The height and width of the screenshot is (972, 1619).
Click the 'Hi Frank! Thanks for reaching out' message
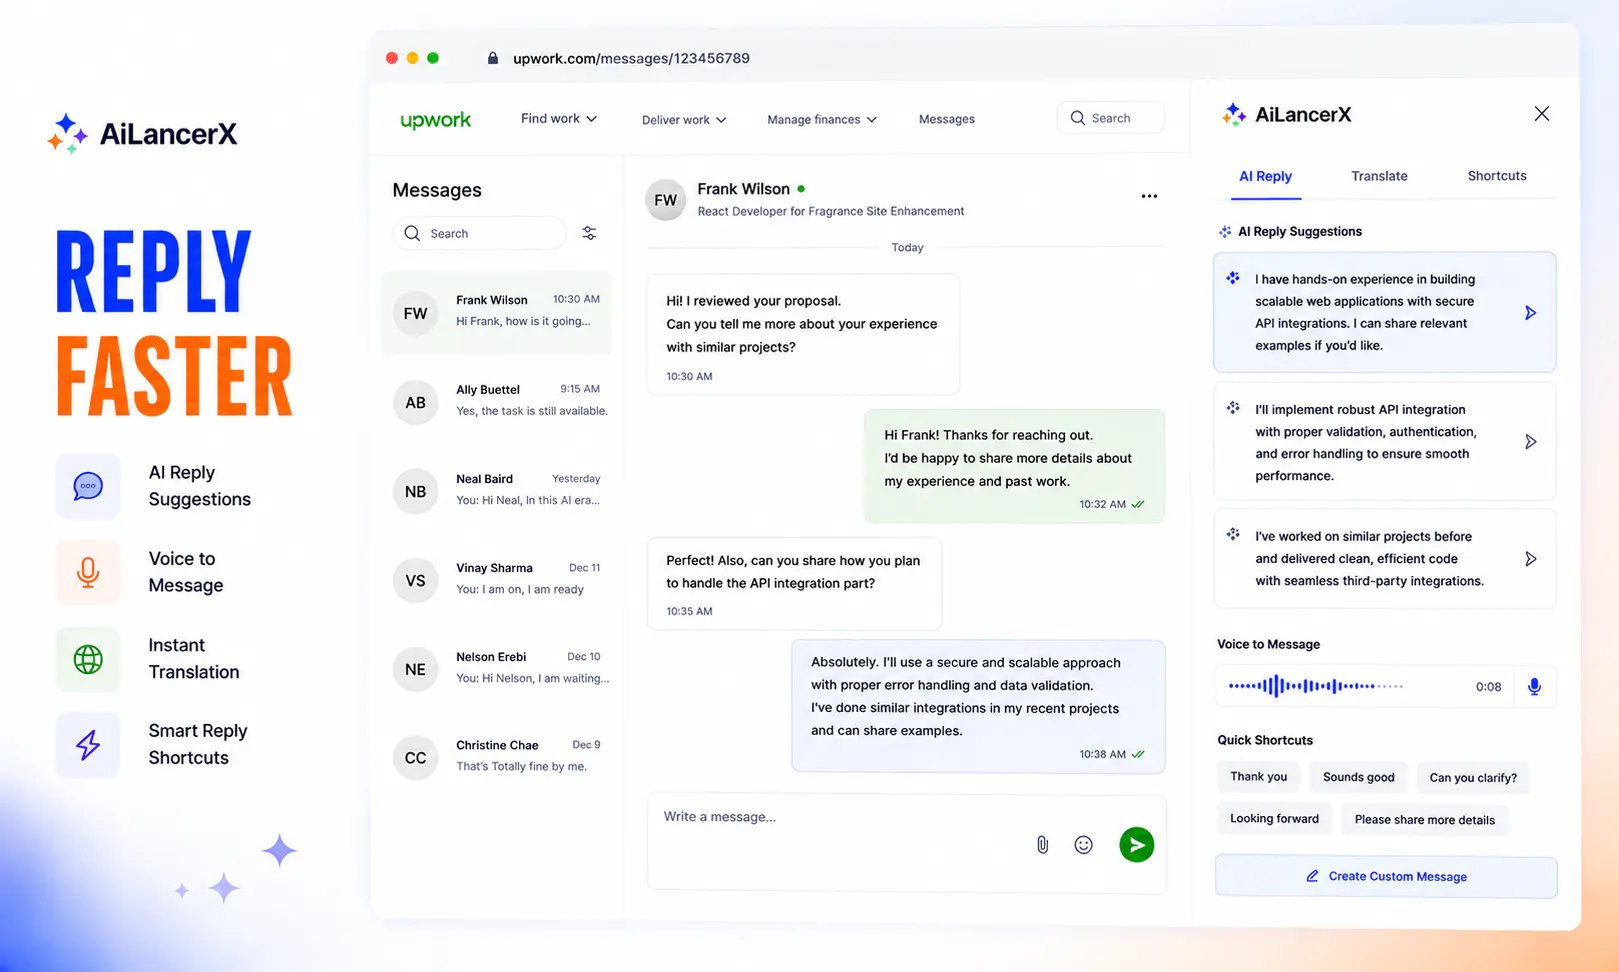1014,466
